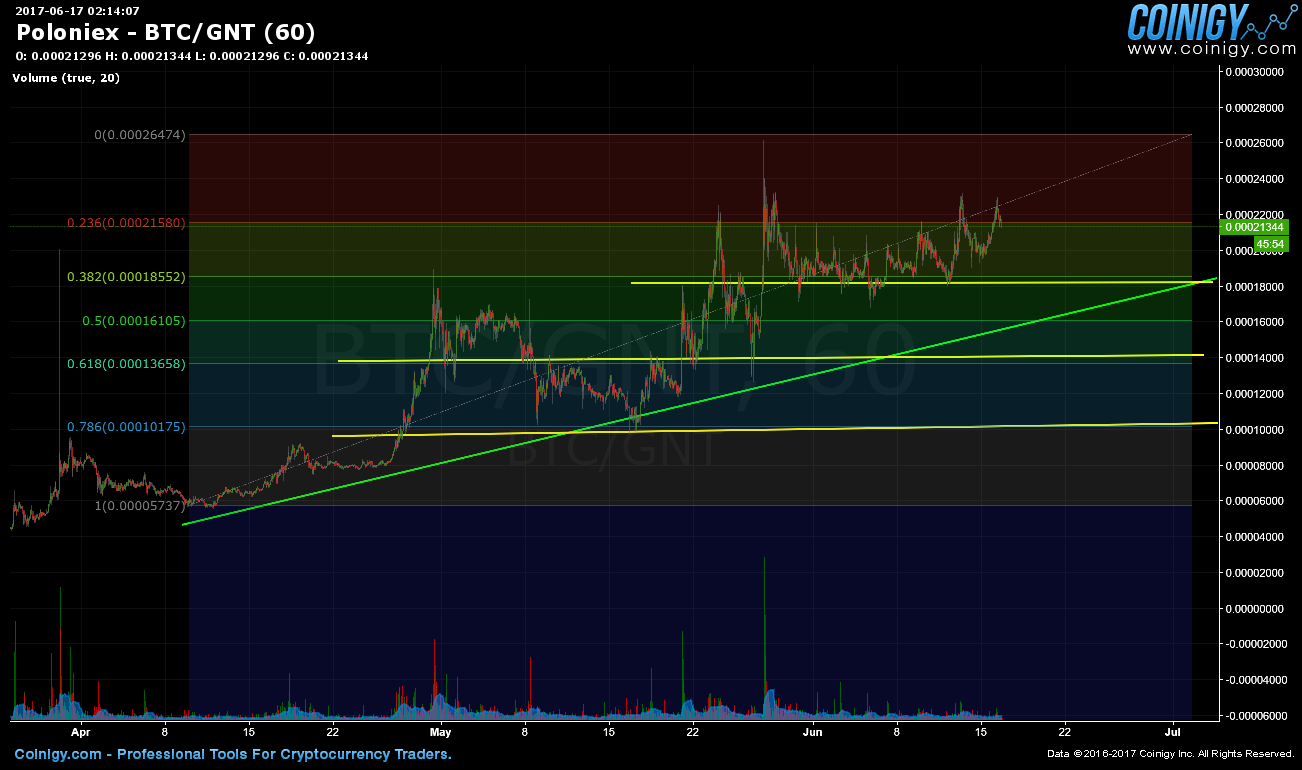1302x770 pixels.
Task: Click the 0.00030000 price axis label
Action: pyautogui.click(x=1256, y=72)
